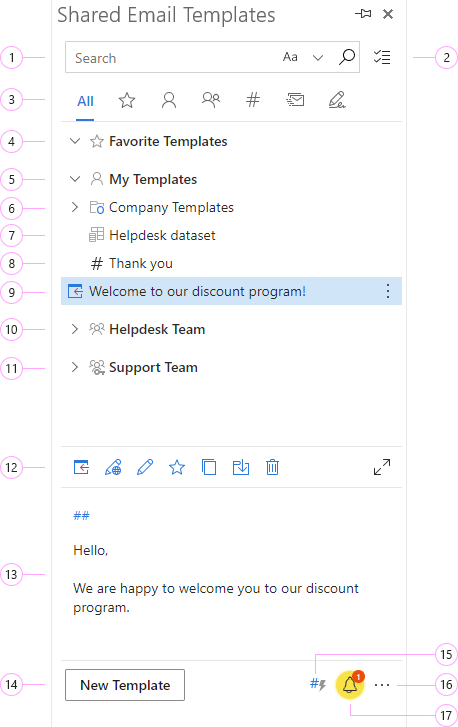
Task: Pin the Shared Email Templates pane
Action: [363, 14]
